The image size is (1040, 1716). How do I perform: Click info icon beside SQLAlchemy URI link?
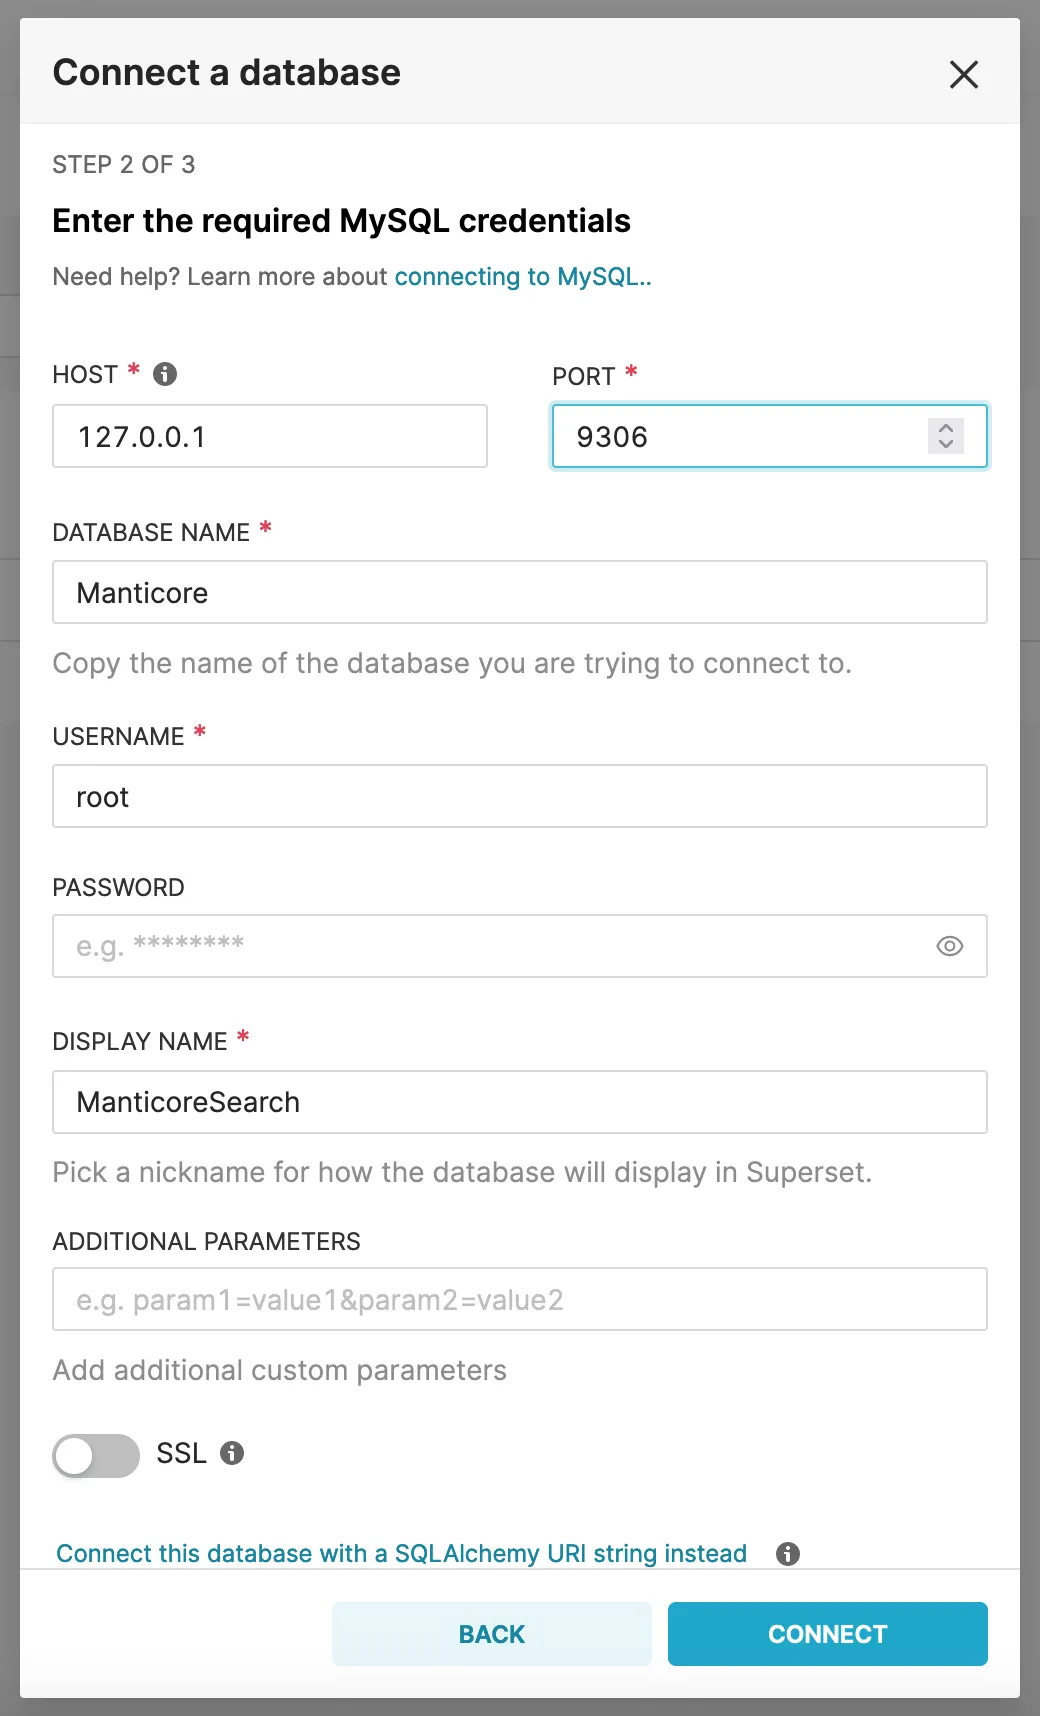(x=788, y=1553)
